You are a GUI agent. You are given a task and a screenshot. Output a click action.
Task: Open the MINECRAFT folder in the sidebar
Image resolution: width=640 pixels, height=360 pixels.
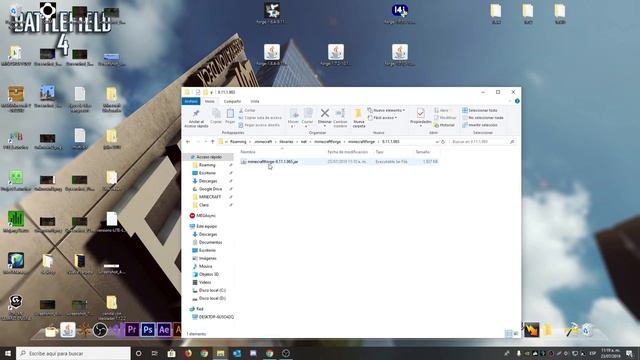click(210, 197)
